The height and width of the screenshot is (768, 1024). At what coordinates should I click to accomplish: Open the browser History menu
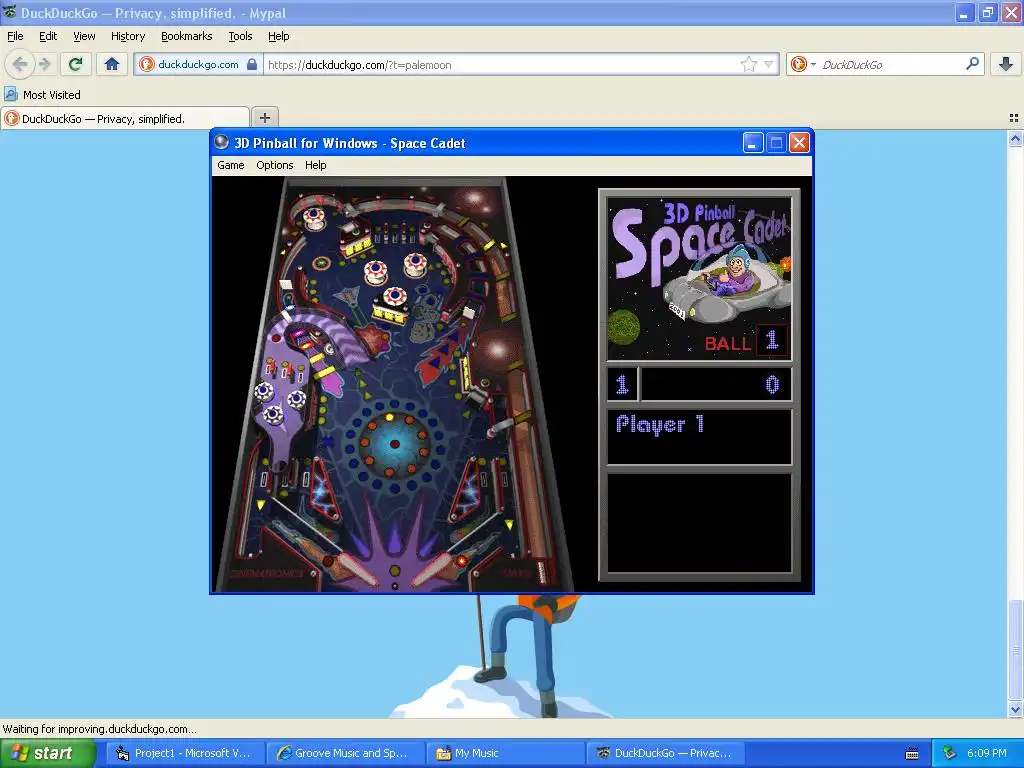(127, 36)
